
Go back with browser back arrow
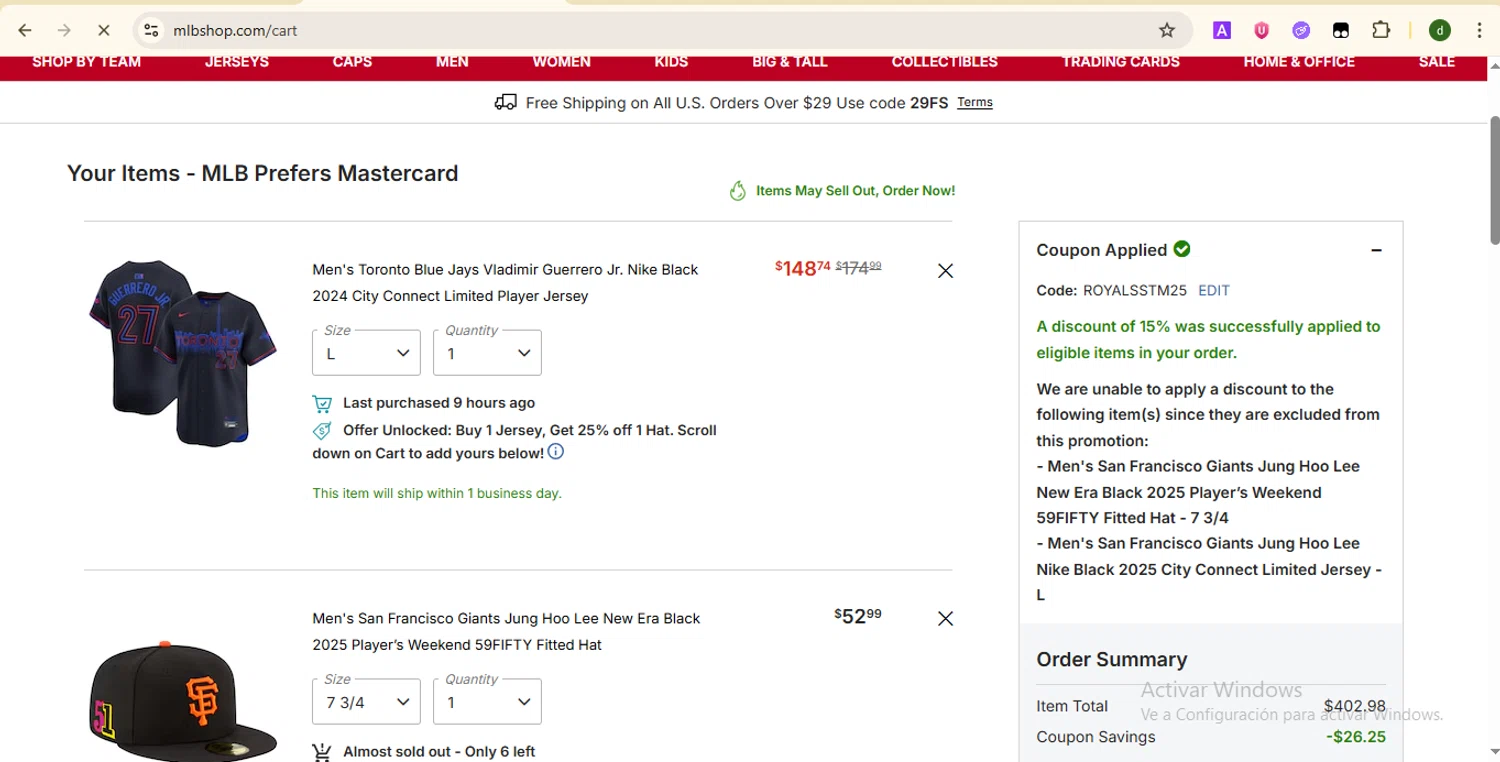[25, 30]
